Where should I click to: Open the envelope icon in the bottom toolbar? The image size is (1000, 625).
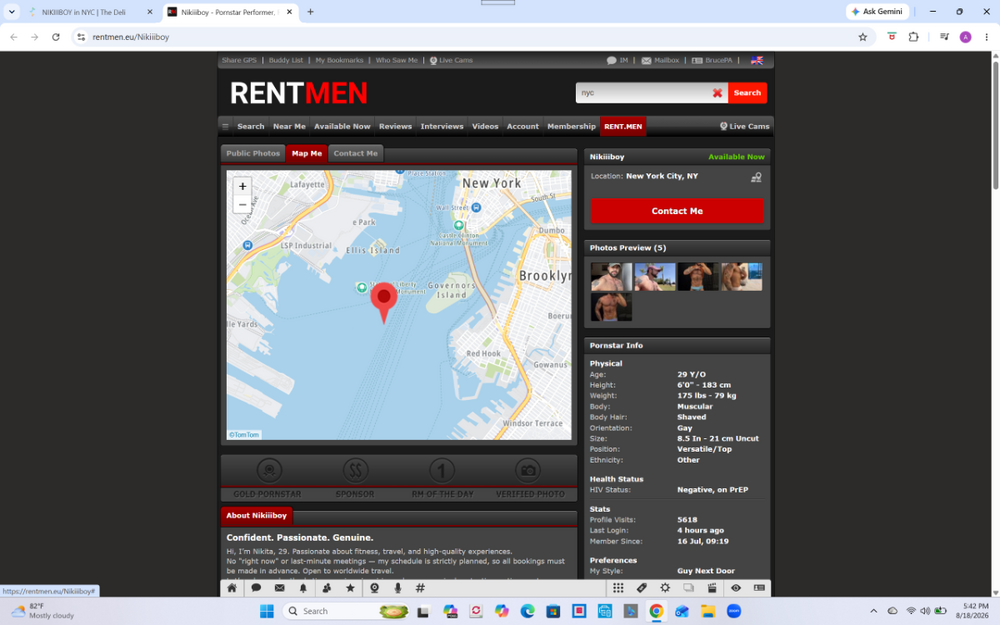279,588
